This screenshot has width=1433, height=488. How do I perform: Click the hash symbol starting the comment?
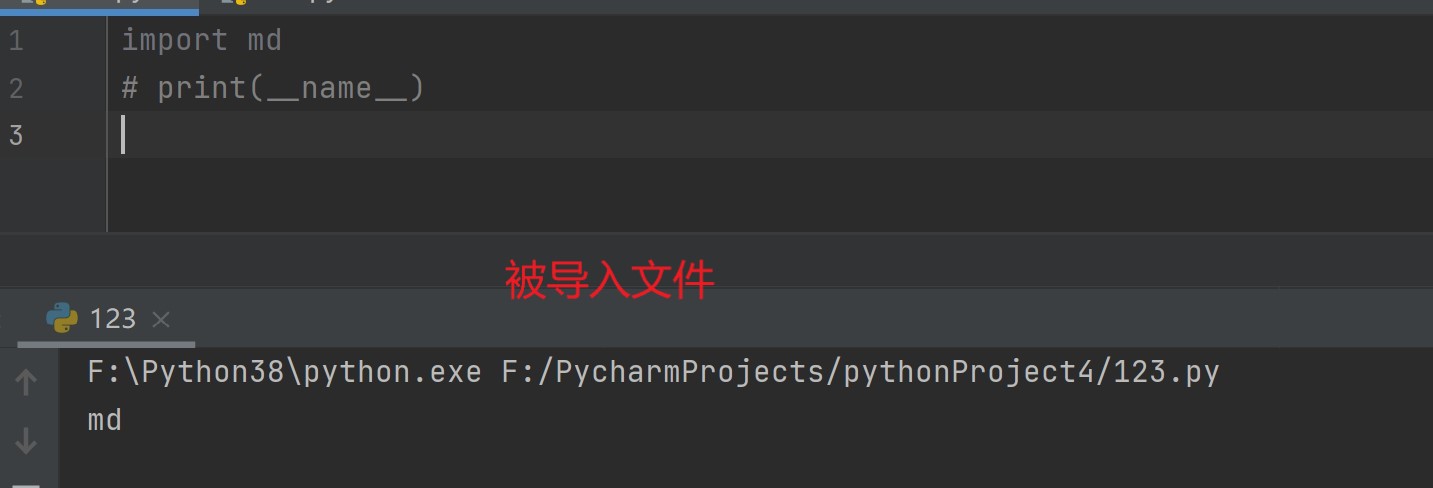[130, 88]
